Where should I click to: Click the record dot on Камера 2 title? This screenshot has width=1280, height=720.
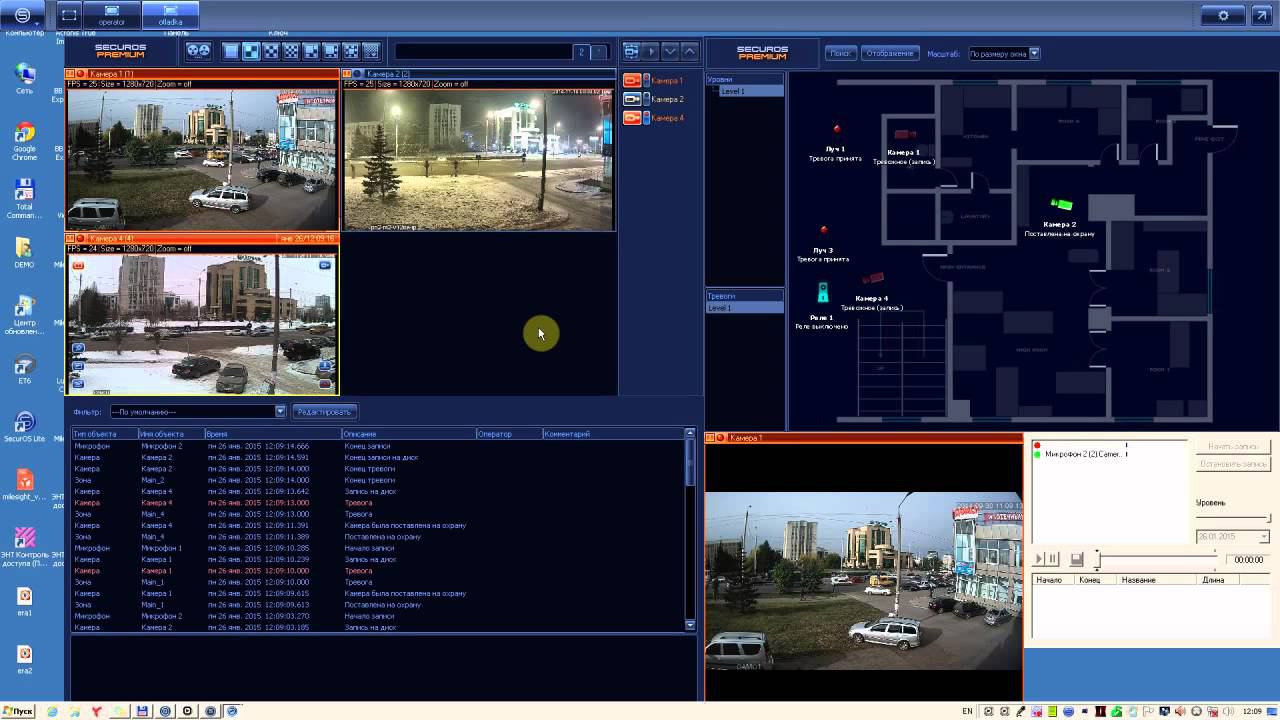point(358,74)
